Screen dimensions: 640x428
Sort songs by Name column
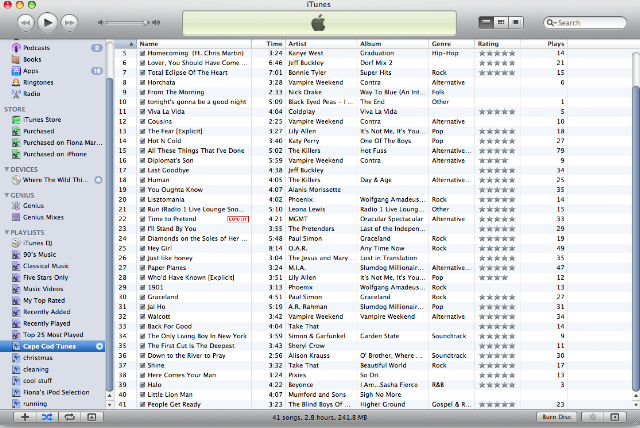pos(194,44)
